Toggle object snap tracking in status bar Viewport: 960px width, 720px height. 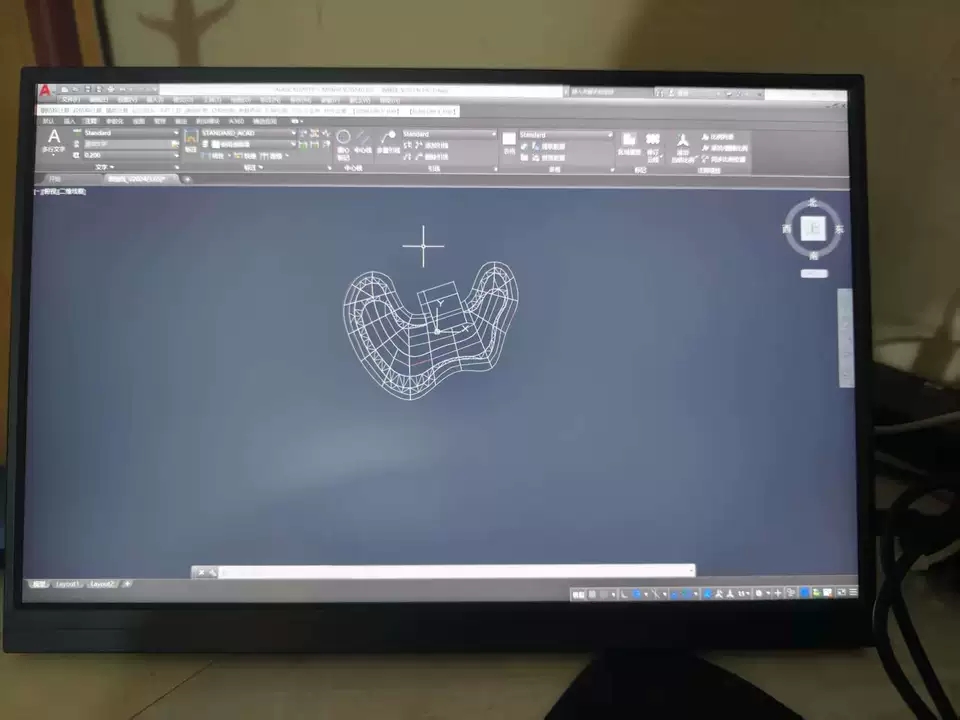click(x=673, y=594)
